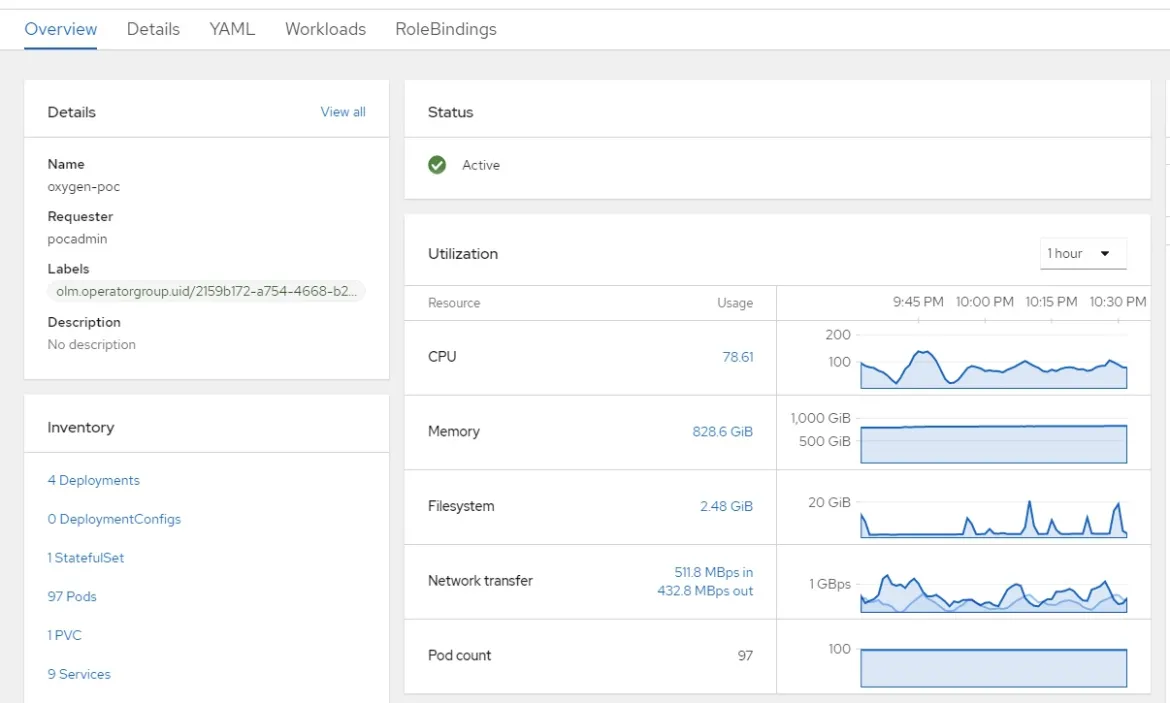The image size is (1170, 703).
Task: Show the 9 Services
Action: [78, 674]
